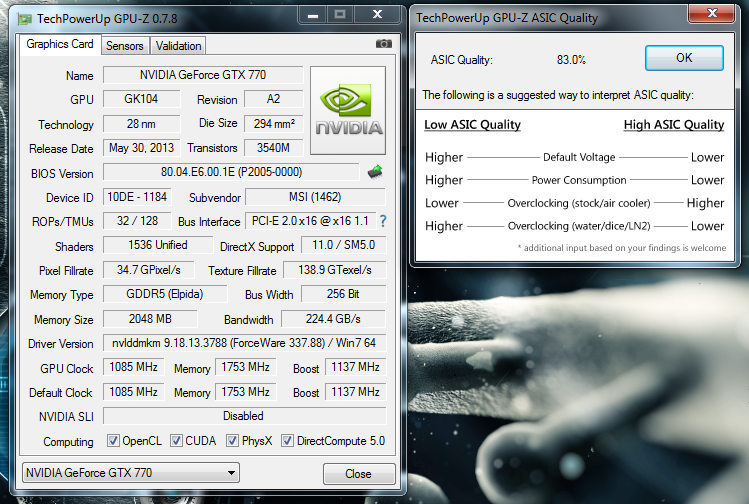Toggle the PhysX checkbox
The height and width of the screenshot is (504, 749).
tap(233, 440)
